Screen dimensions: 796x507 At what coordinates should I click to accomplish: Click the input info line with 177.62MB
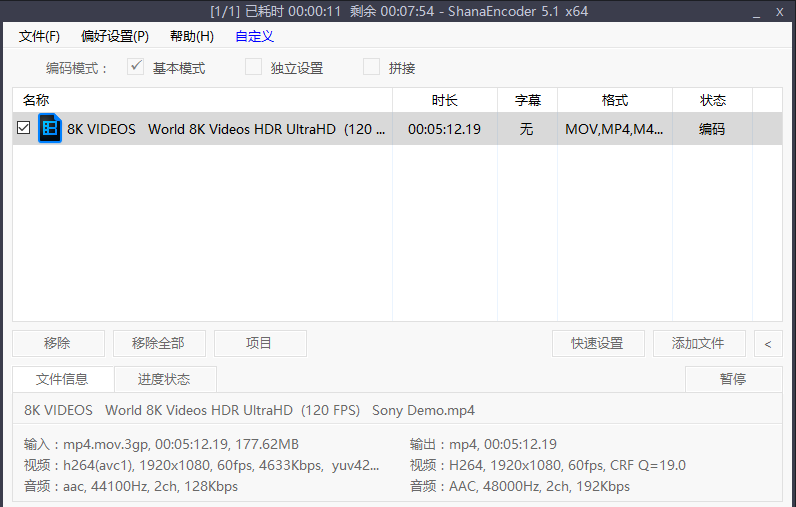tap(161, 445)
